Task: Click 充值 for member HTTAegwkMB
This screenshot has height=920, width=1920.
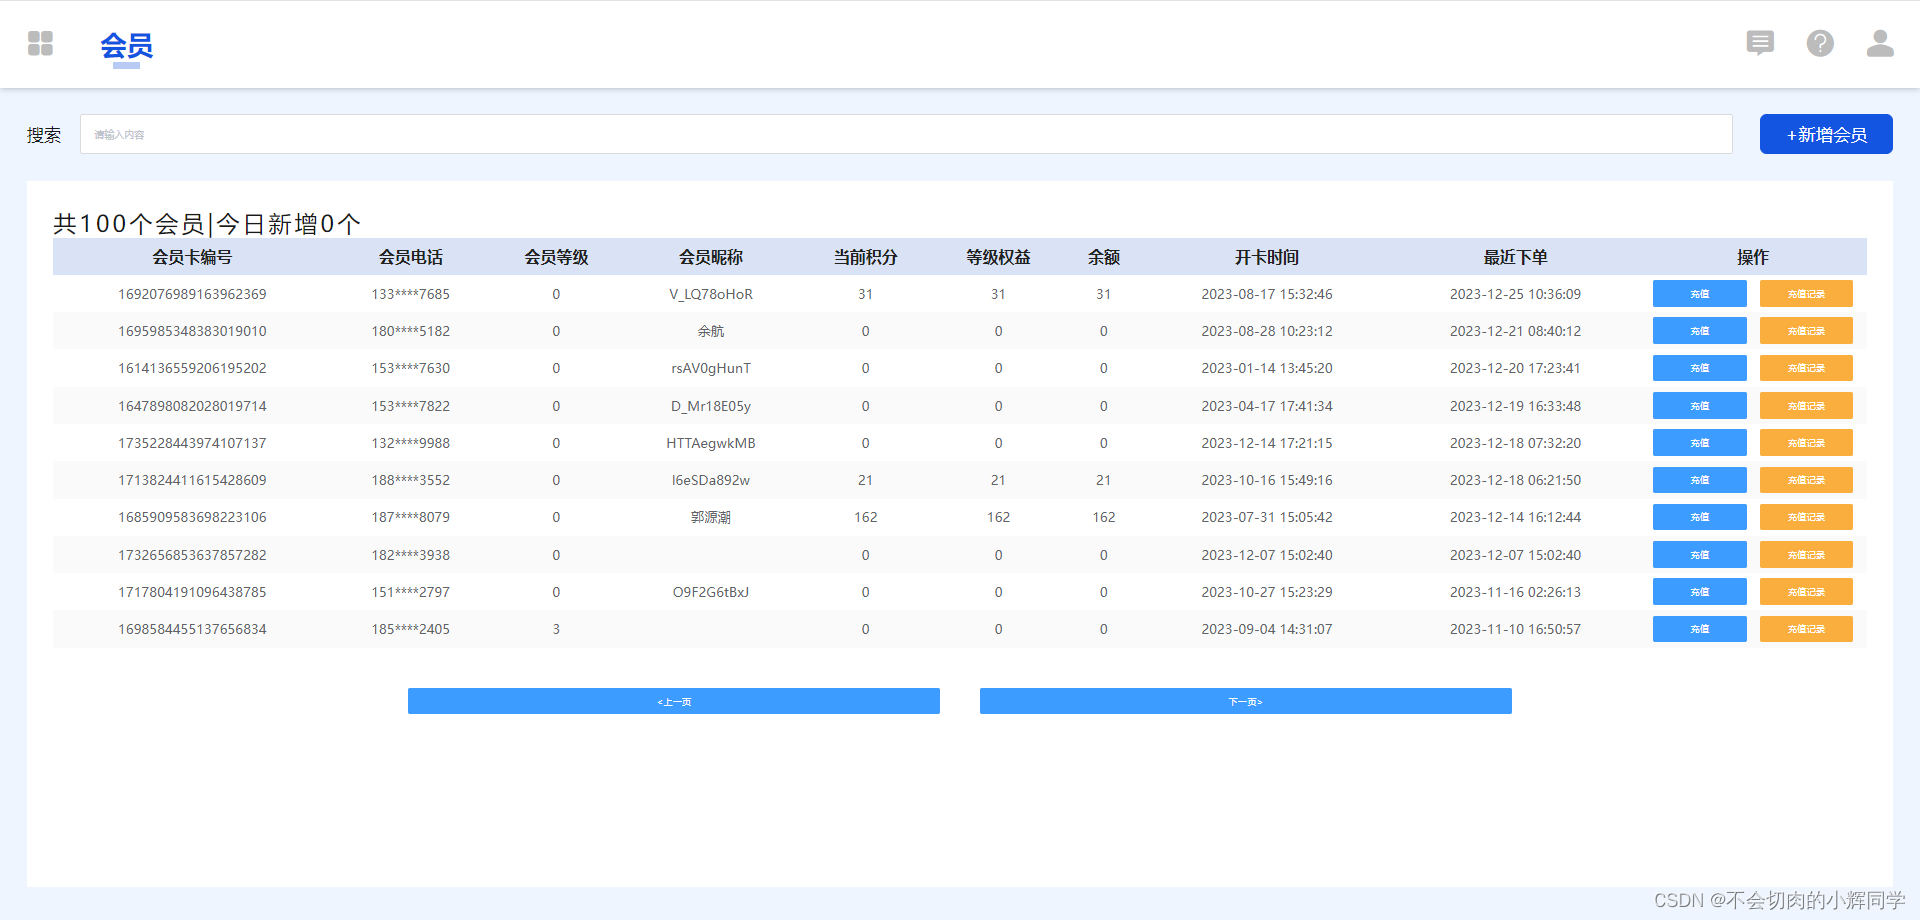Action: click(1699, 442)
